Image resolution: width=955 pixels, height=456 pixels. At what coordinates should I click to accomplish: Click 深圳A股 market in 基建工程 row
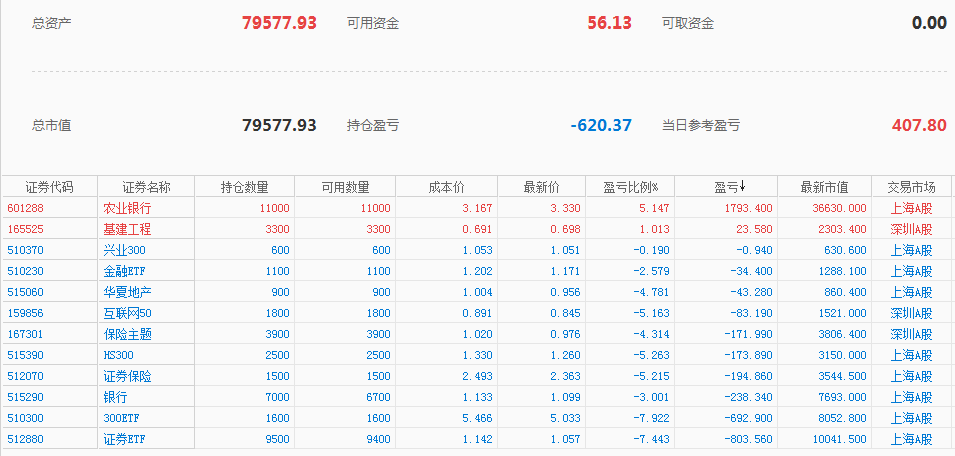(x=911, y=230)
